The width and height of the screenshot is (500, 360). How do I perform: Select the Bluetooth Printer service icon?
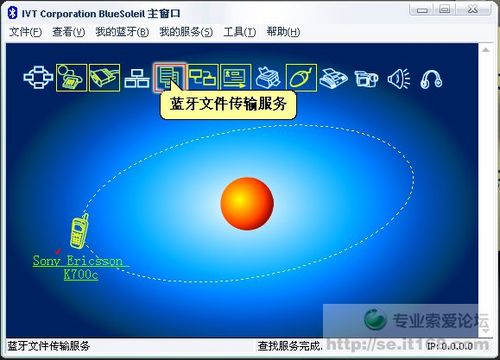268,78
